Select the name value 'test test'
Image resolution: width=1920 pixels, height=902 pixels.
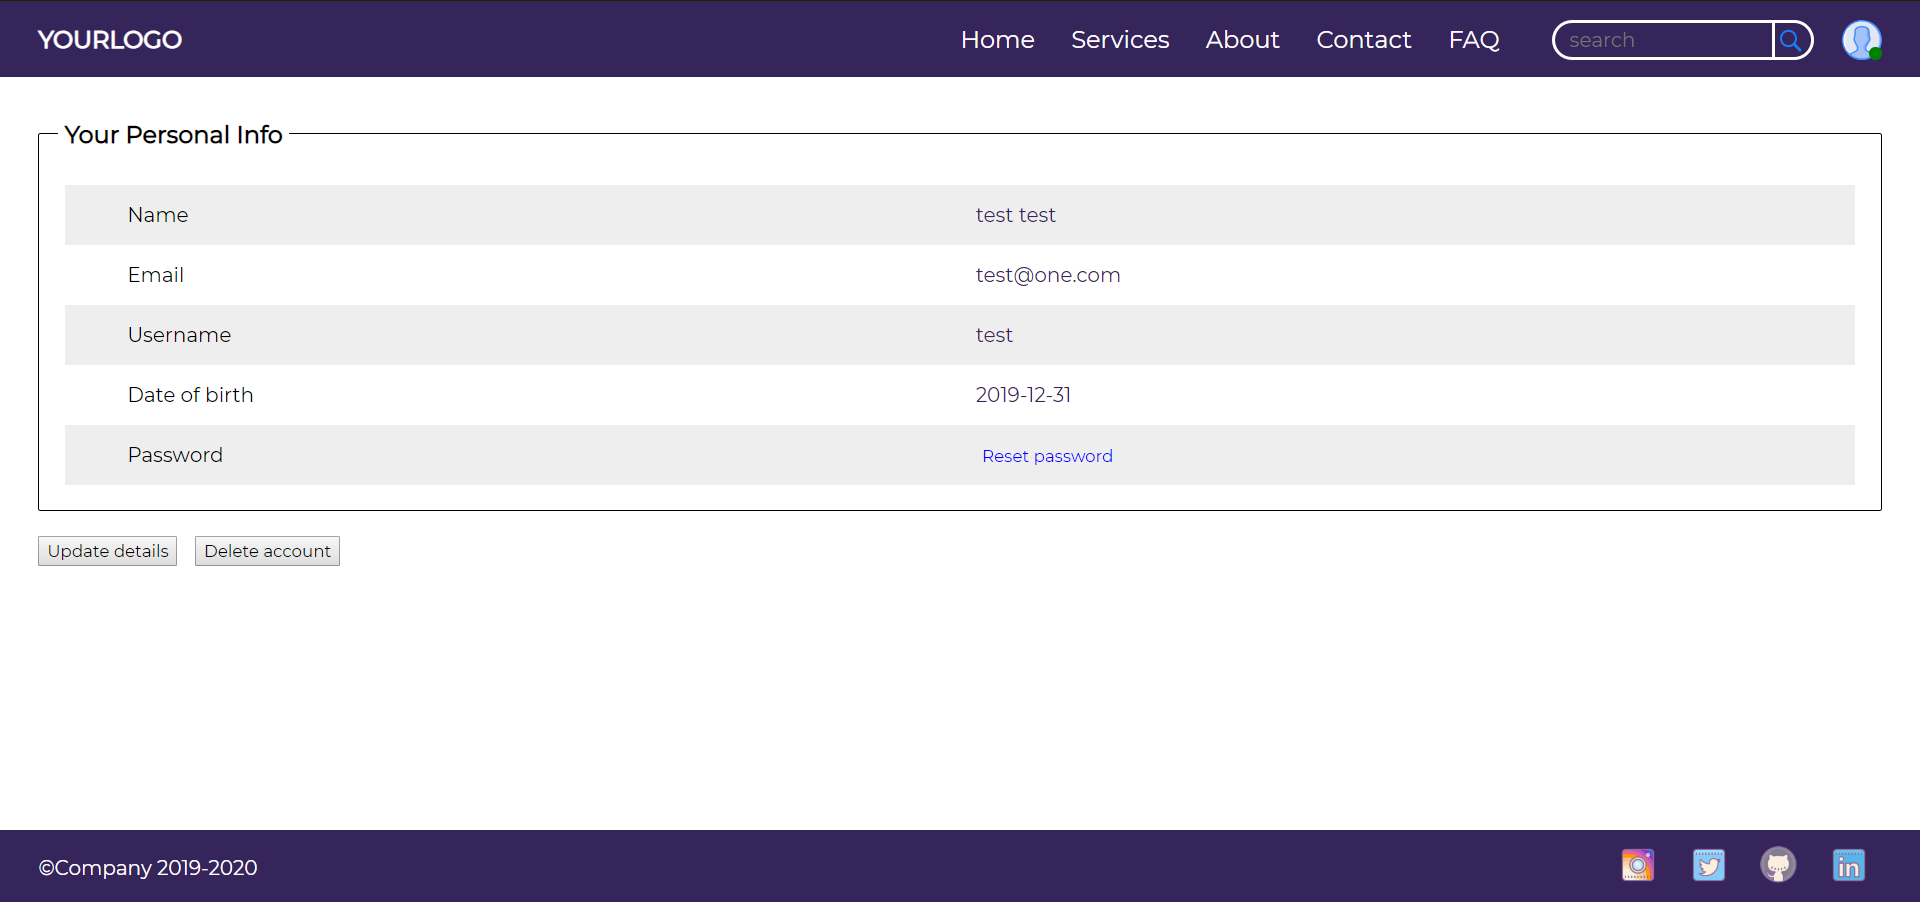tap(1015, 215)
